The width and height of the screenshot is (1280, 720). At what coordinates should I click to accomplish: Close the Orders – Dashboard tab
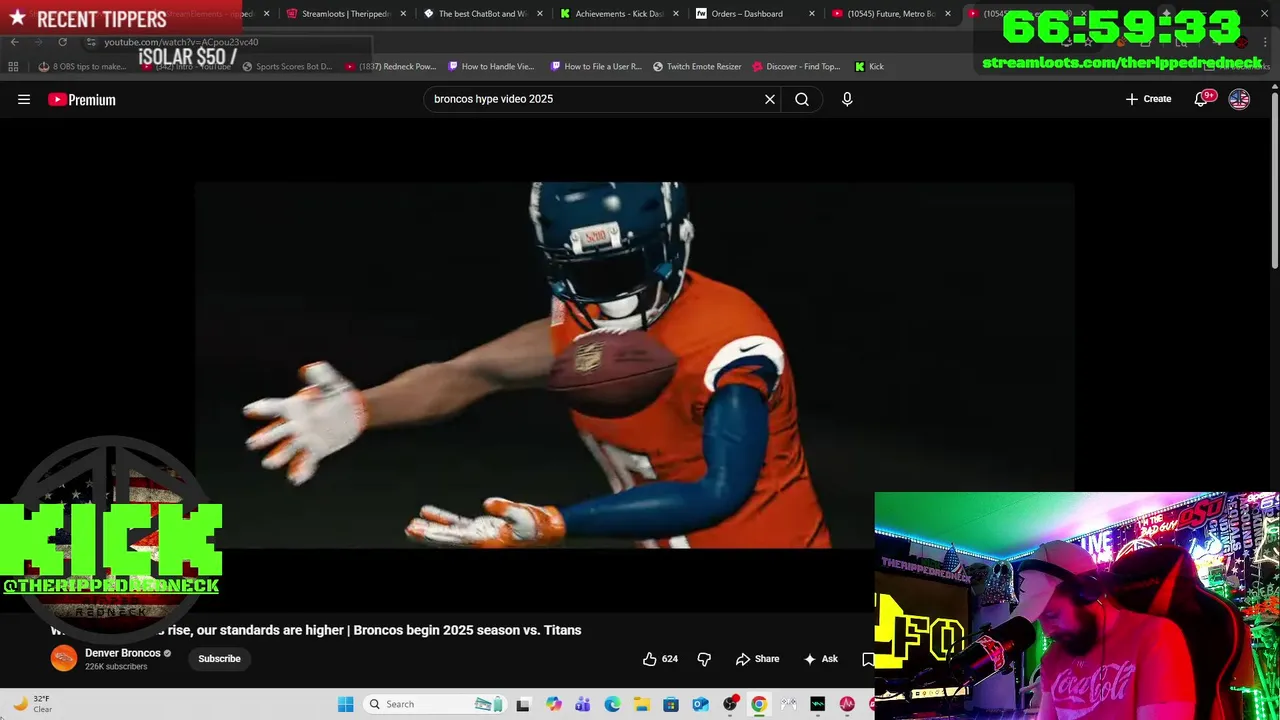point(811,14)
